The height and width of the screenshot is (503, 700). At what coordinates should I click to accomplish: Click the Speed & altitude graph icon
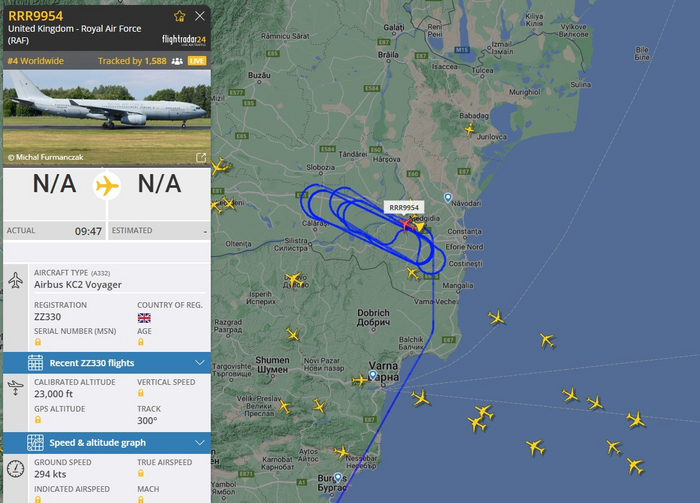[35, 443]
